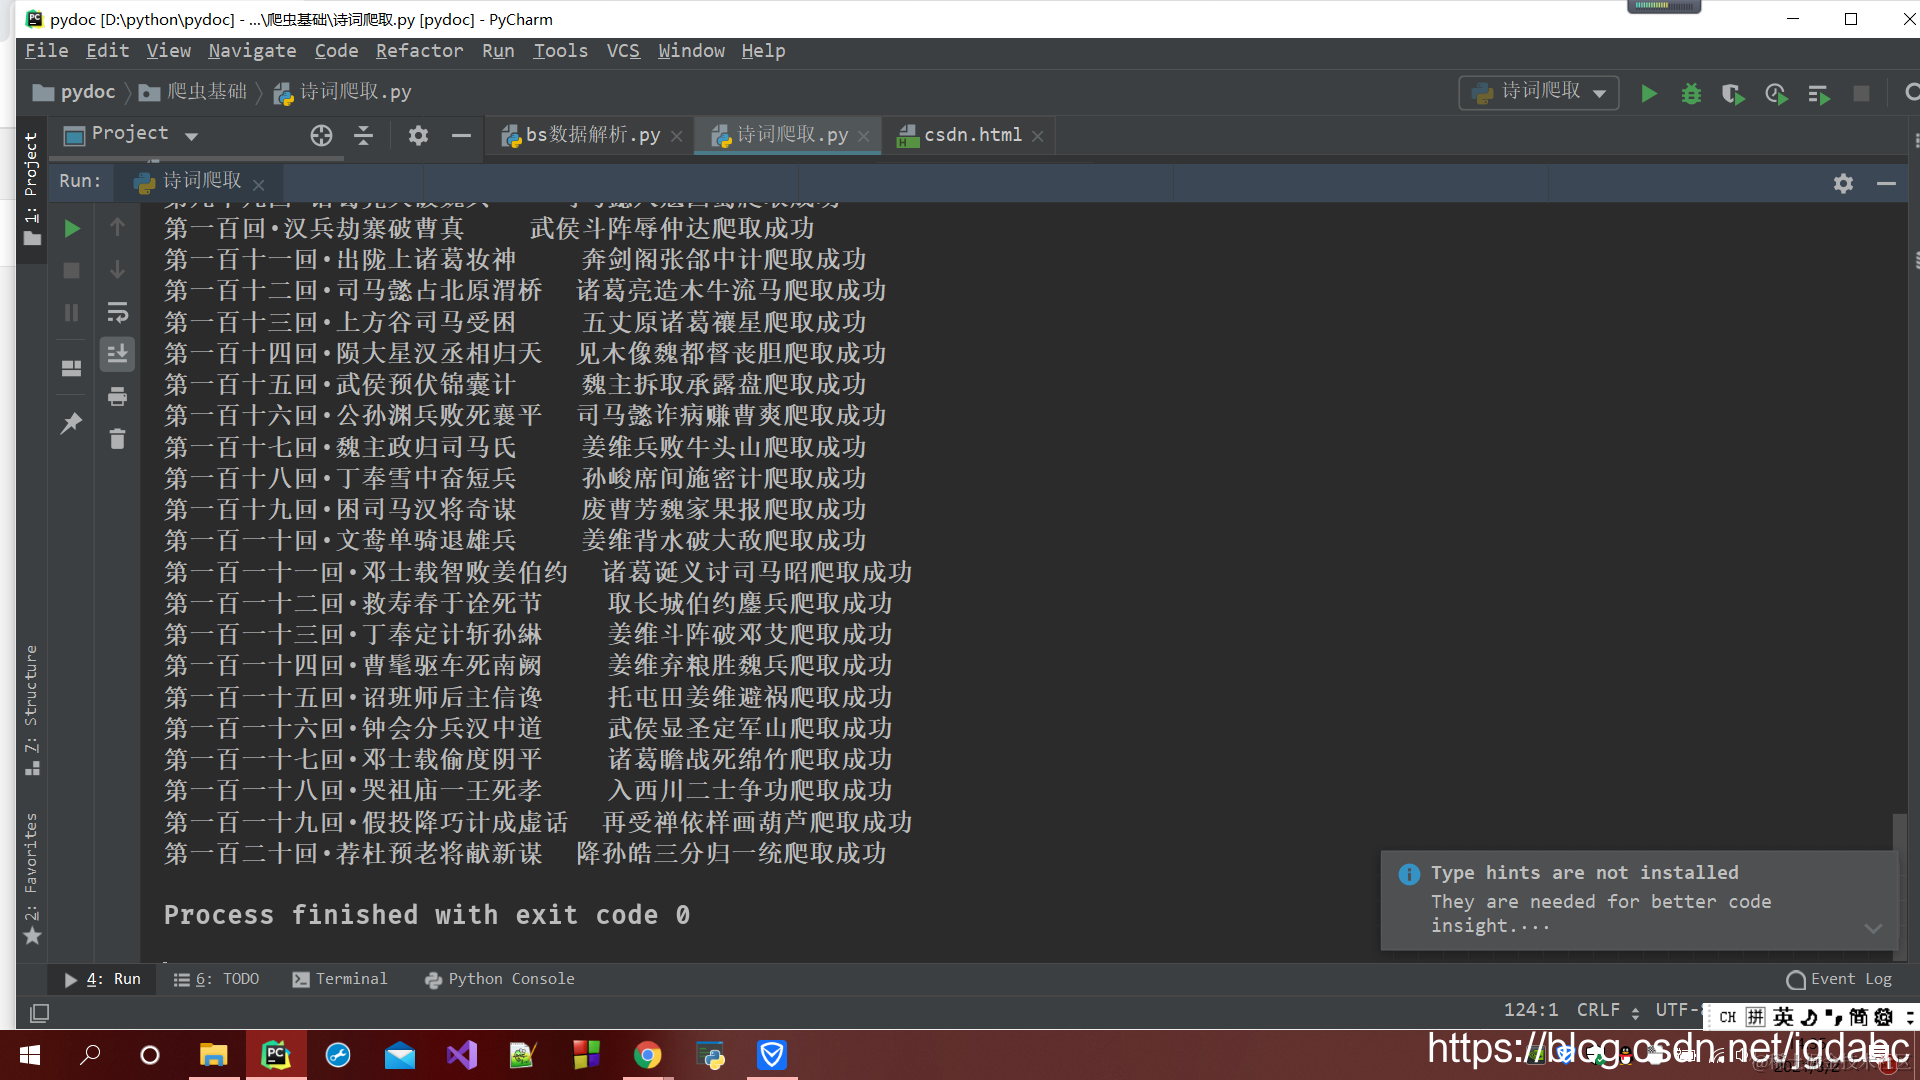1920x1080 pixels.
Task: Rerun the script in the Run panel
Action: [71, 229]
